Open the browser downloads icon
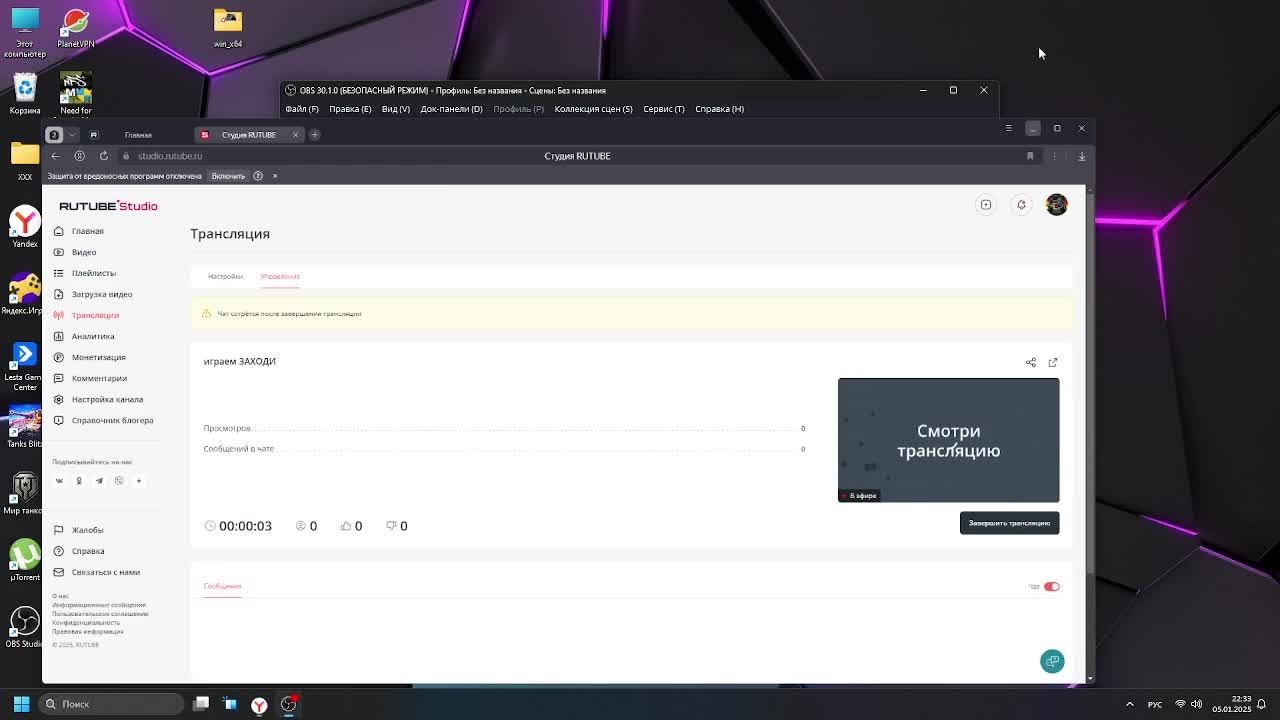 tap(1081, 156)
